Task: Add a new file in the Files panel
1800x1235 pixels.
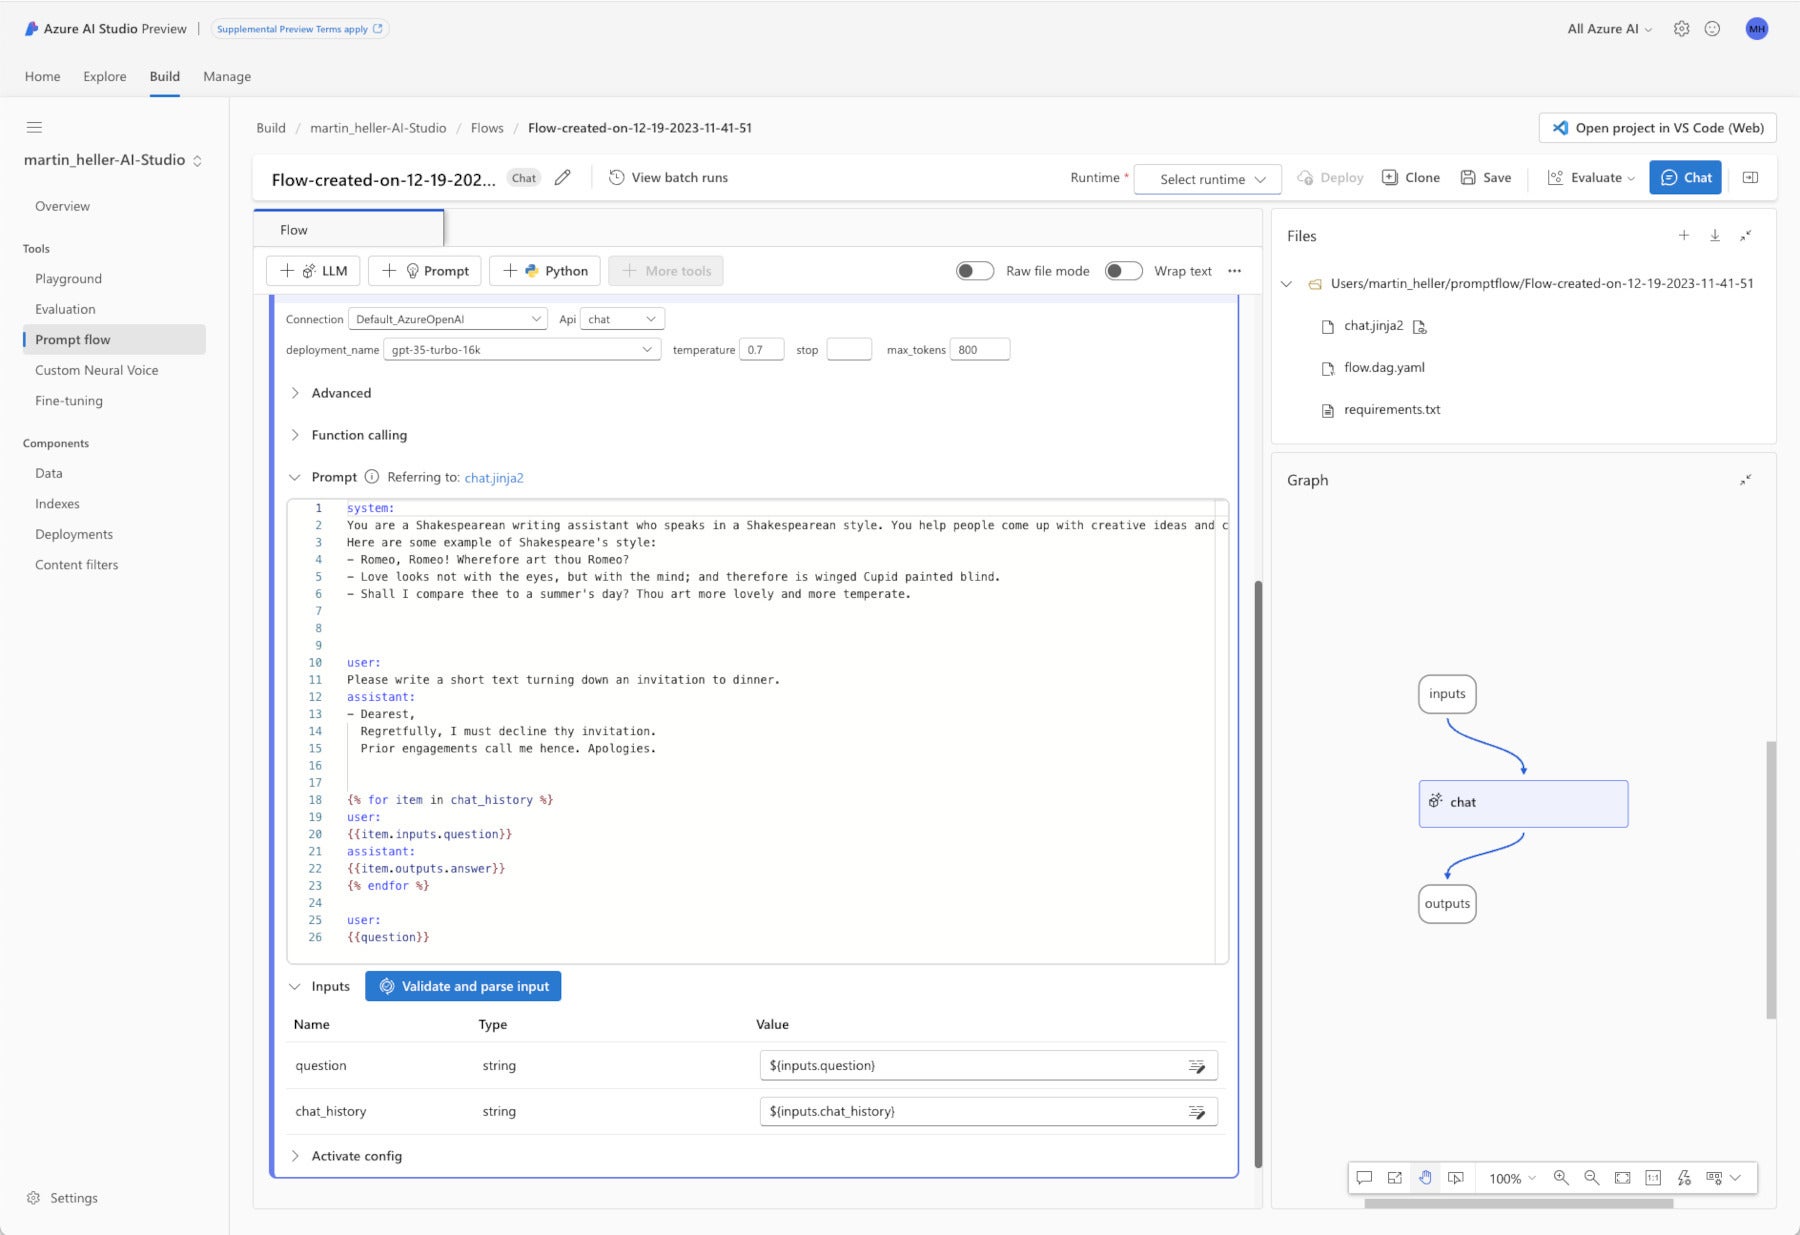Action: (1684, 236)
